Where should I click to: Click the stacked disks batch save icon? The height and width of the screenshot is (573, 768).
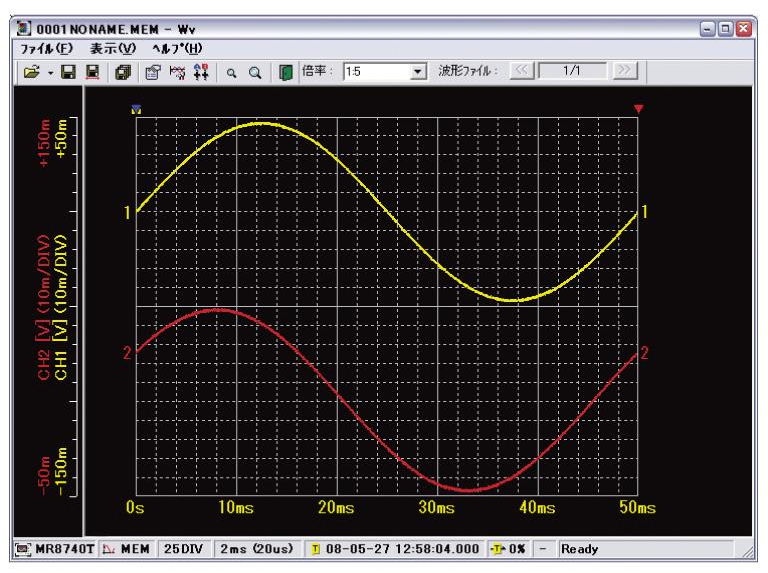tap(122, 72)
